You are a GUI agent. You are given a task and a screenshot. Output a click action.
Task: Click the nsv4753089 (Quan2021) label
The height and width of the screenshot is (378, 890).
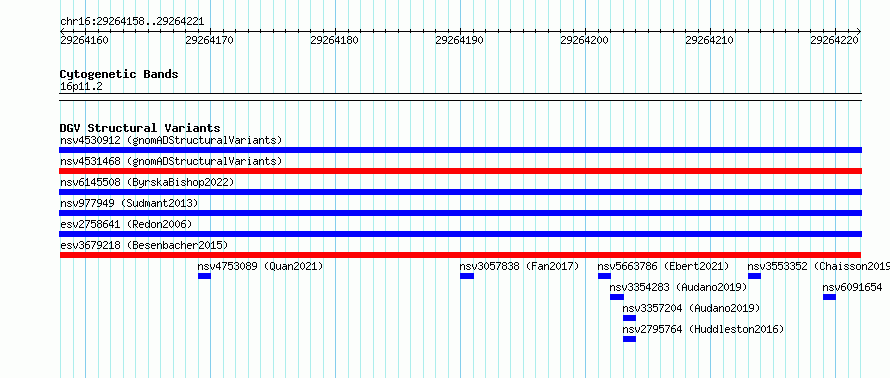[x=261, y=266]
